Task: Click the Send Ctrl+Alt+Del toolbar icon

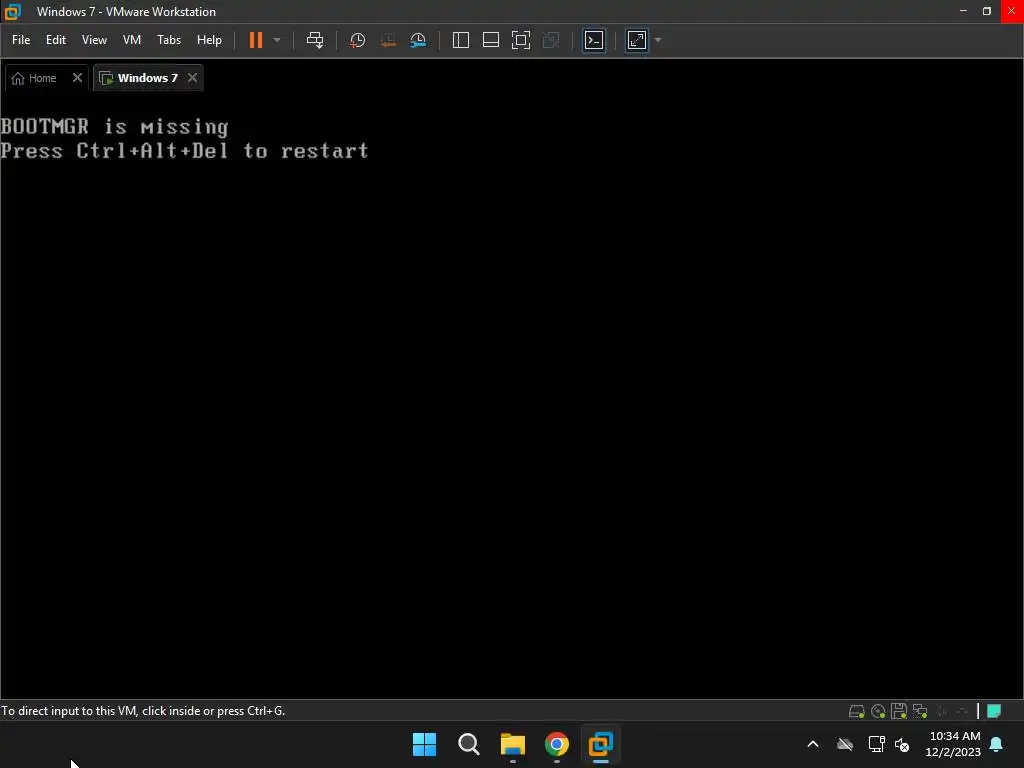Action: tap(315, 40)
